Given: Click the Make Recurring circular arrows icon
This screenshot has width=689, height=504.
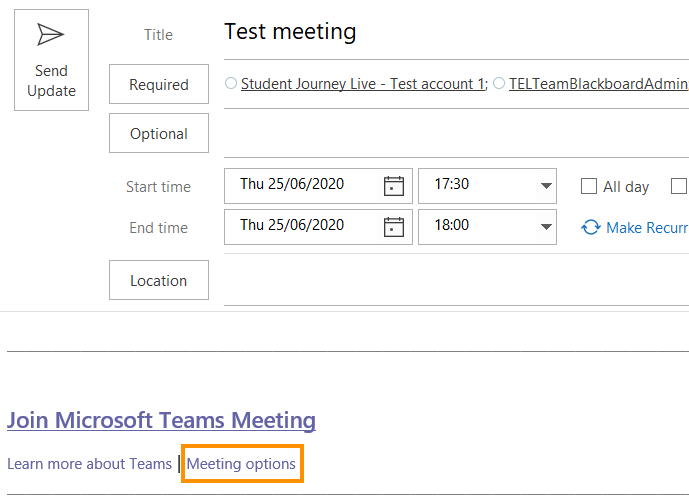Looking at the screenshot, I should tap(591, 228).
